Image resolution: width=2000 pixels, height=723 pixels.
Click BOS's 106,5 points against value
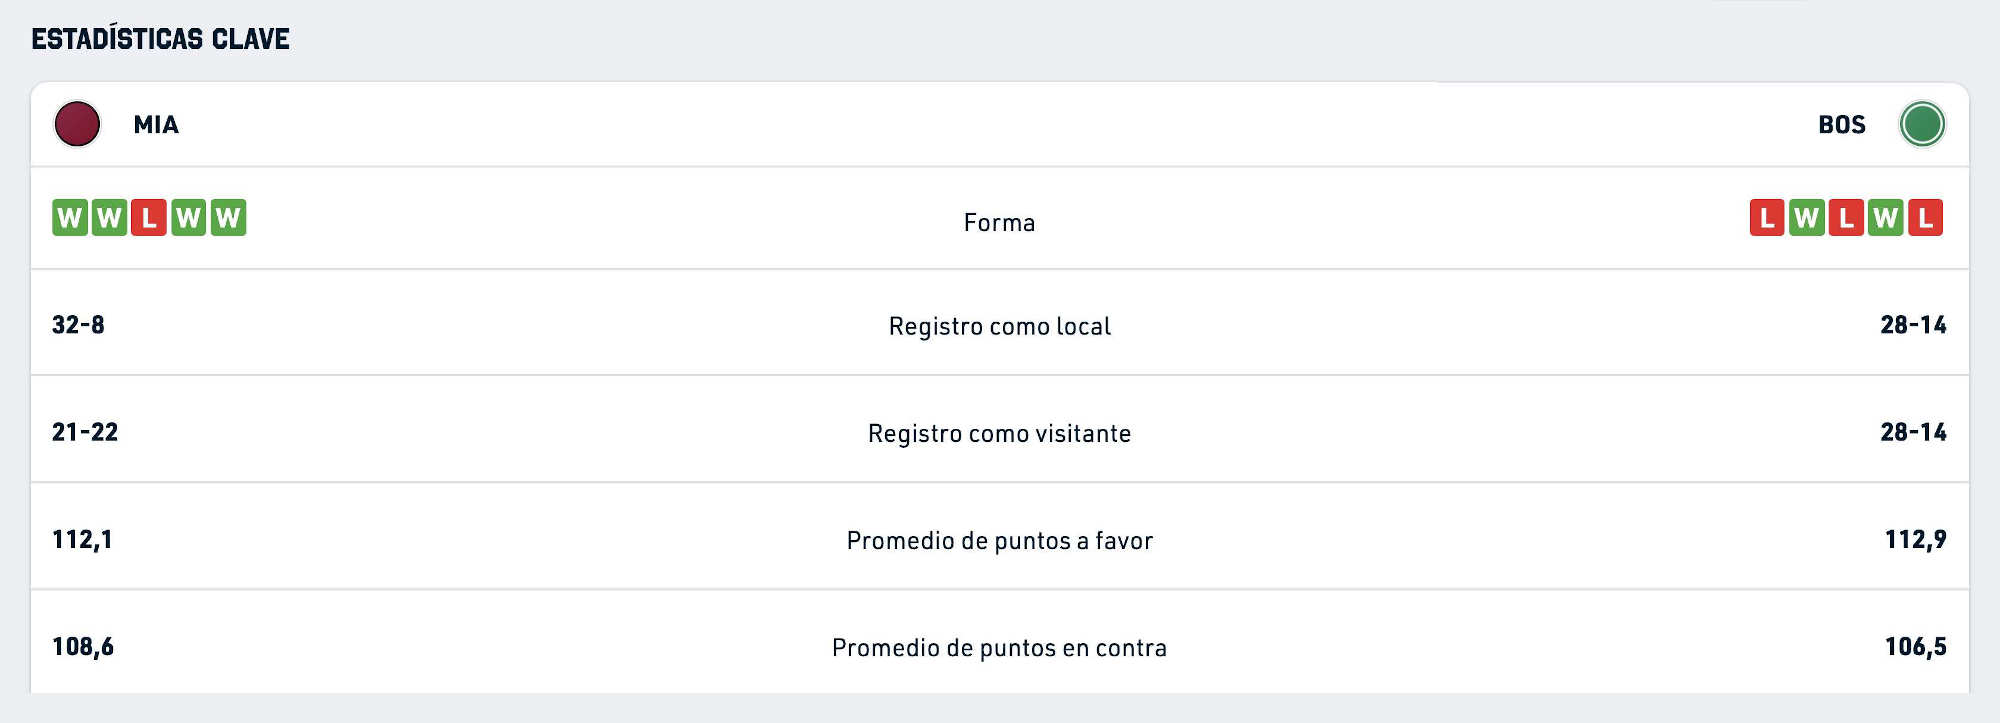tap(1916, 647)
